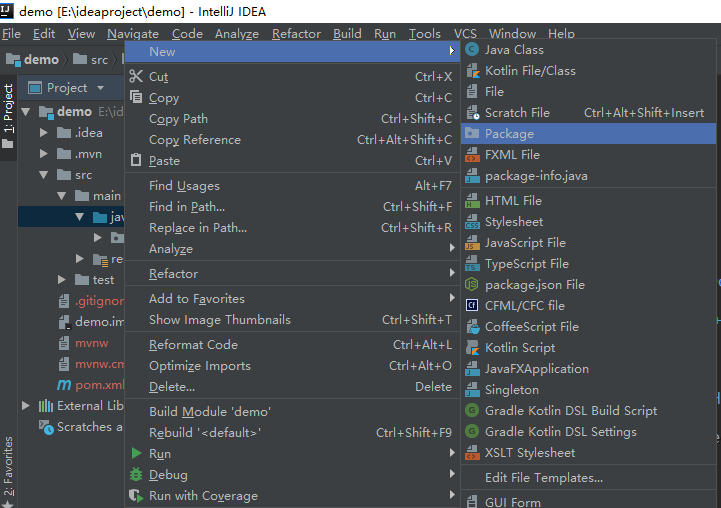This screenshot has height=508, width=721.
Task: Open the Tools menu
Action: tap(425, 34)
